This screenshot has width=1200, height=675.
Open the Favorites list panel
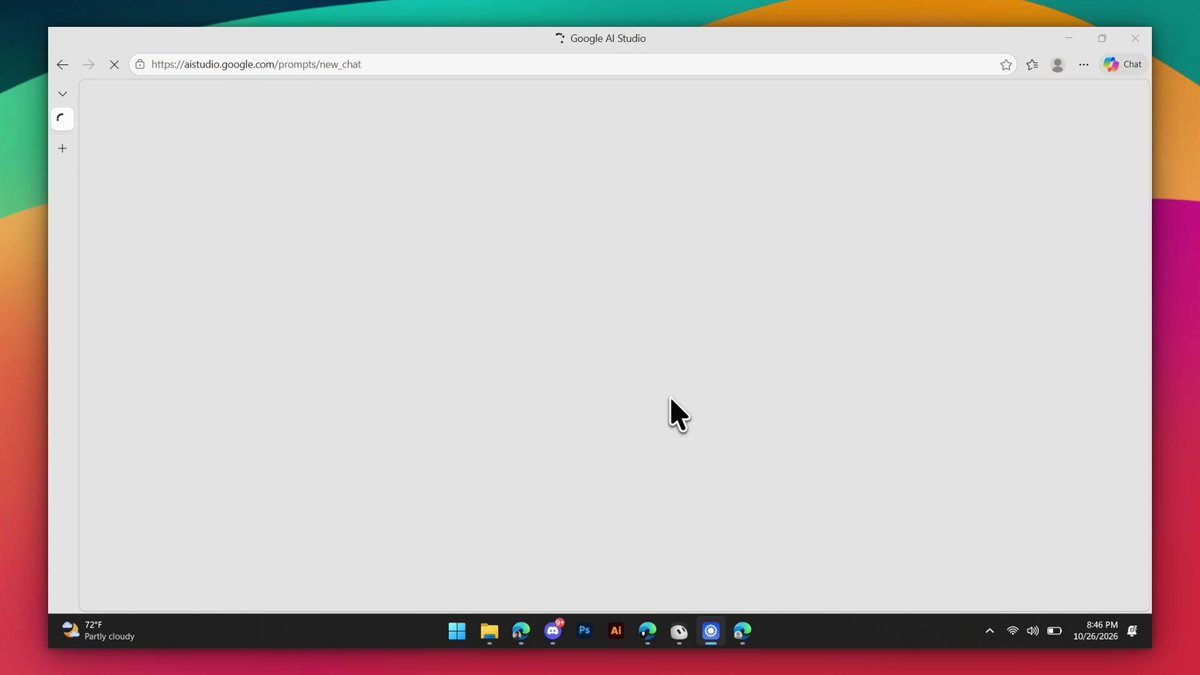(1032, 64)
